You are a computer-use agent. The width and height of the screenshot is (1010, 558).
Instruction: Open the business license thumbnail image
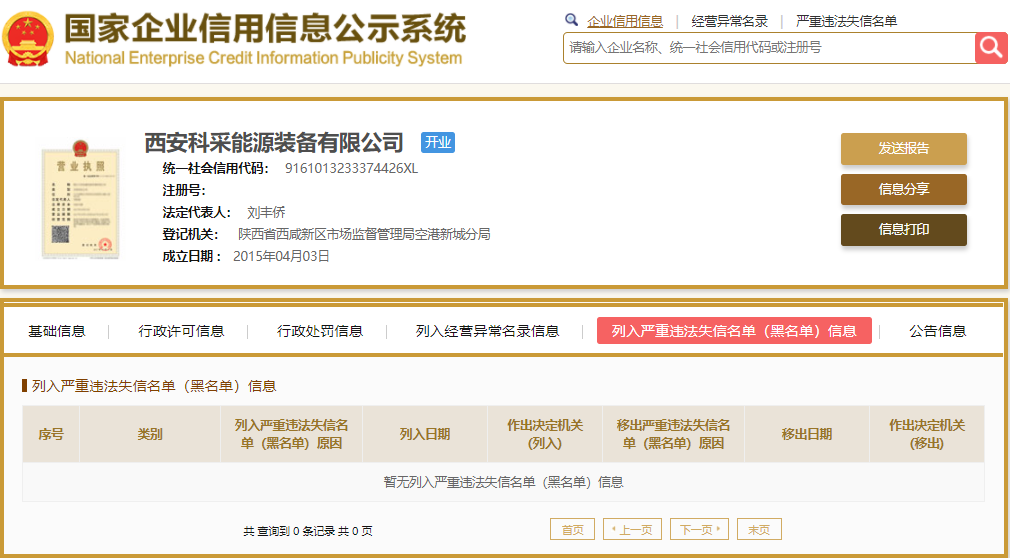(x=80, y=200)
